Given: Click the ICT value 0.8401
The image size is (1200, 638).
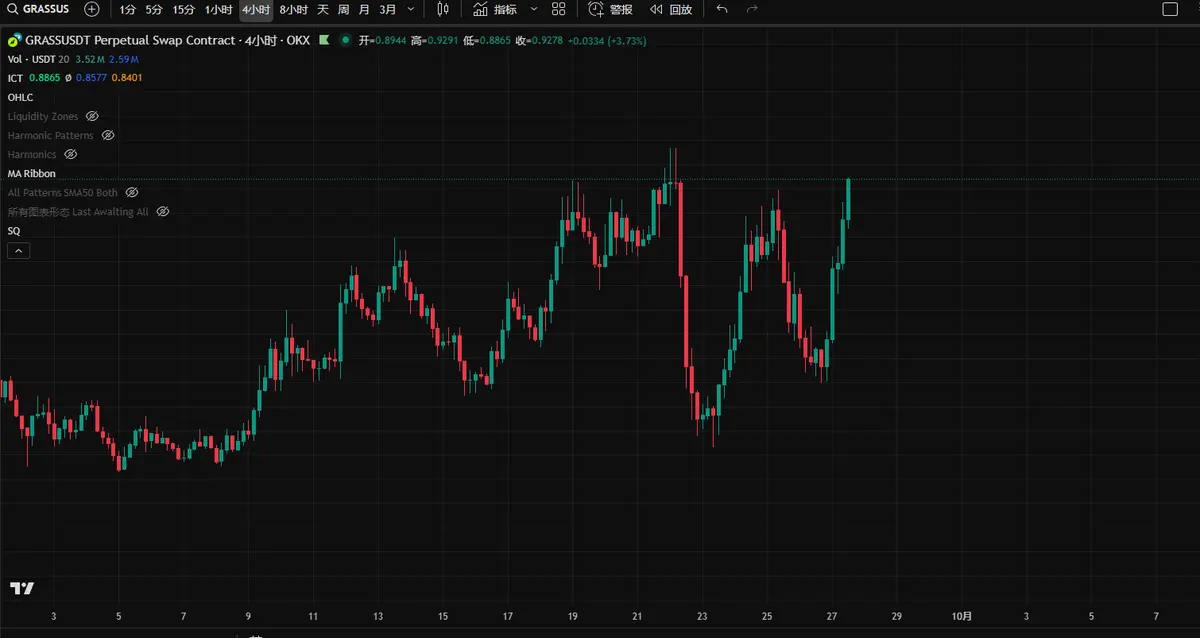Looking at the screenshot, I should point(127,78).
